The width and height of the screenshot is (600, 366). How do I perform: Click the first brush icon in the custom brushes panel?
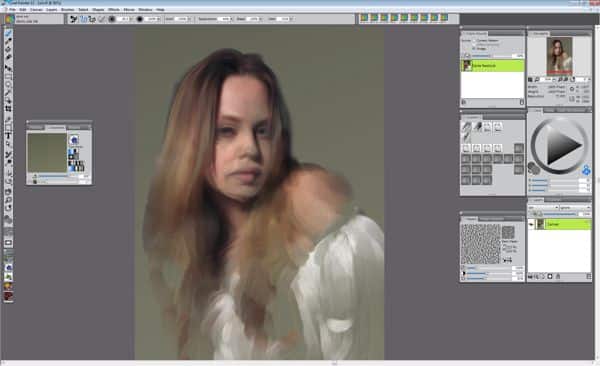click(x=466, y=126)
